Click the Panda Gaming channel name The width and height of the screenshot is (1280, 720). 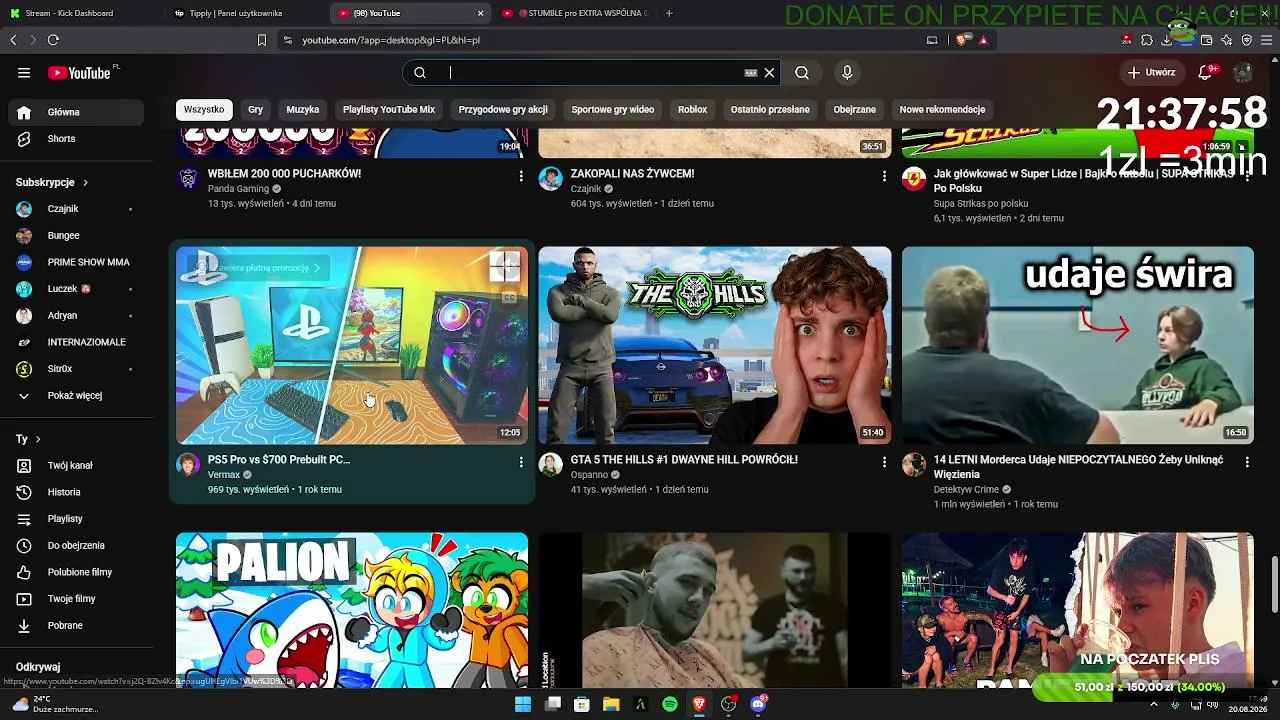pyautogui.click(x=238, y=189)
